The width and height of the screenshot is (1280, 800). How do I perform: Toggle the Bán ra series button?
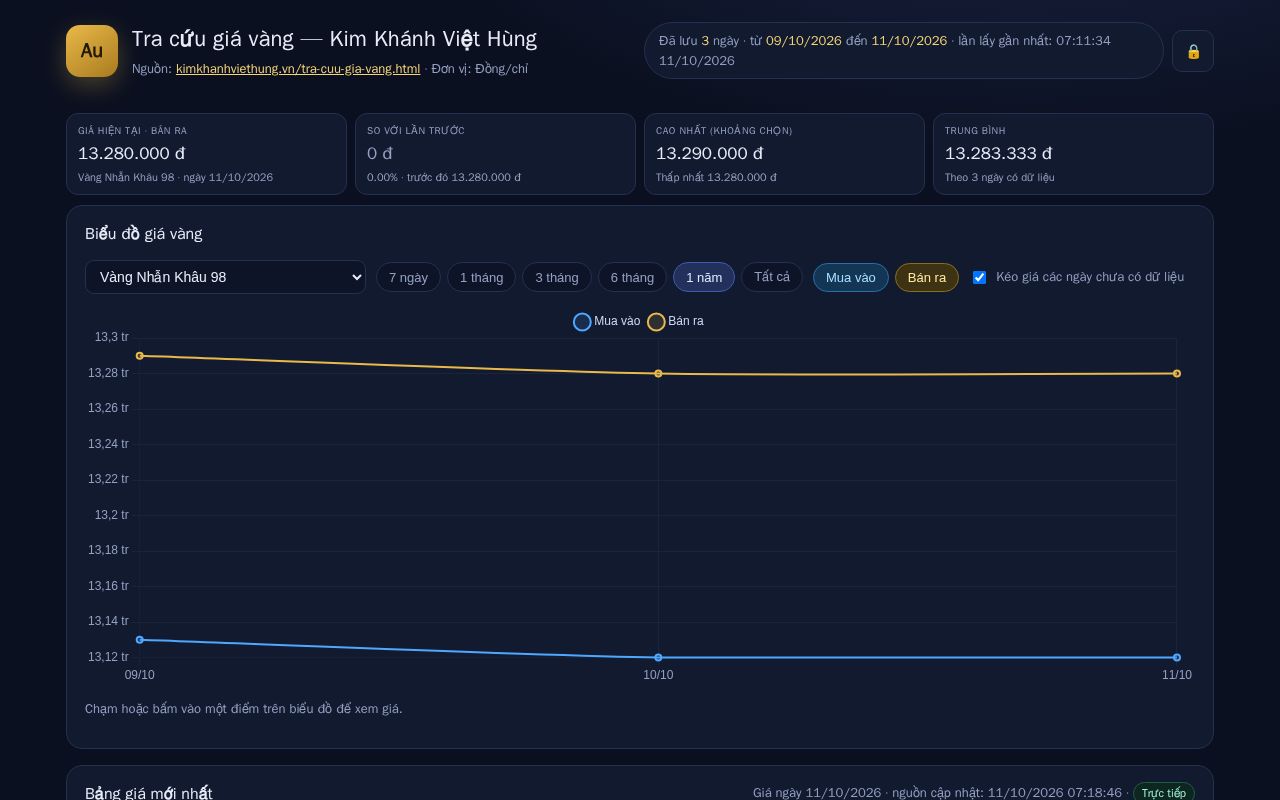(927, 277)
